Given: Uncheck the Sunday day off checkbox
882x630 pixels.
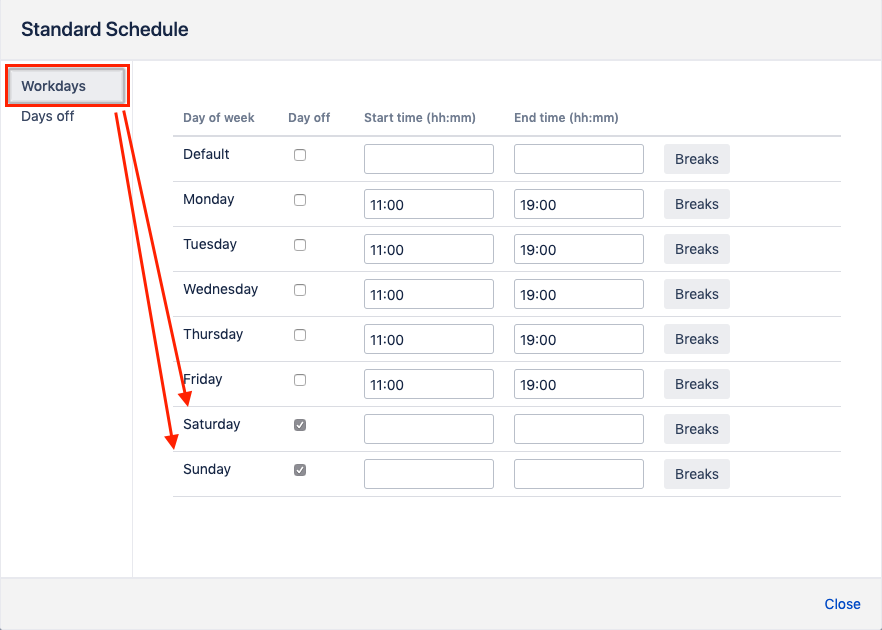Looking at the screenshot, I should (x=300, y=470).
